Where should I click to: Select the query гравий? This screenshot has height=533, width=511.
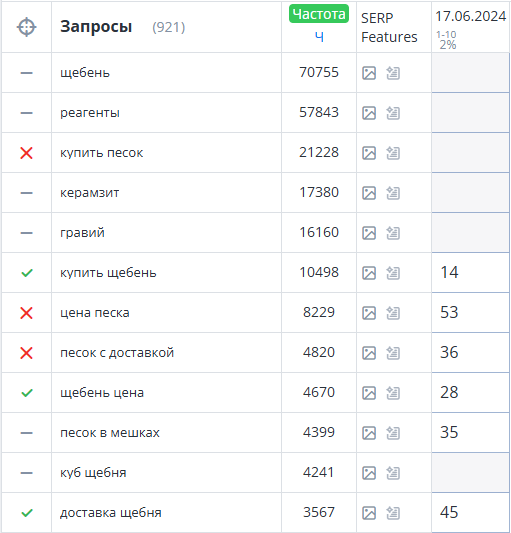tap(82, 233)
